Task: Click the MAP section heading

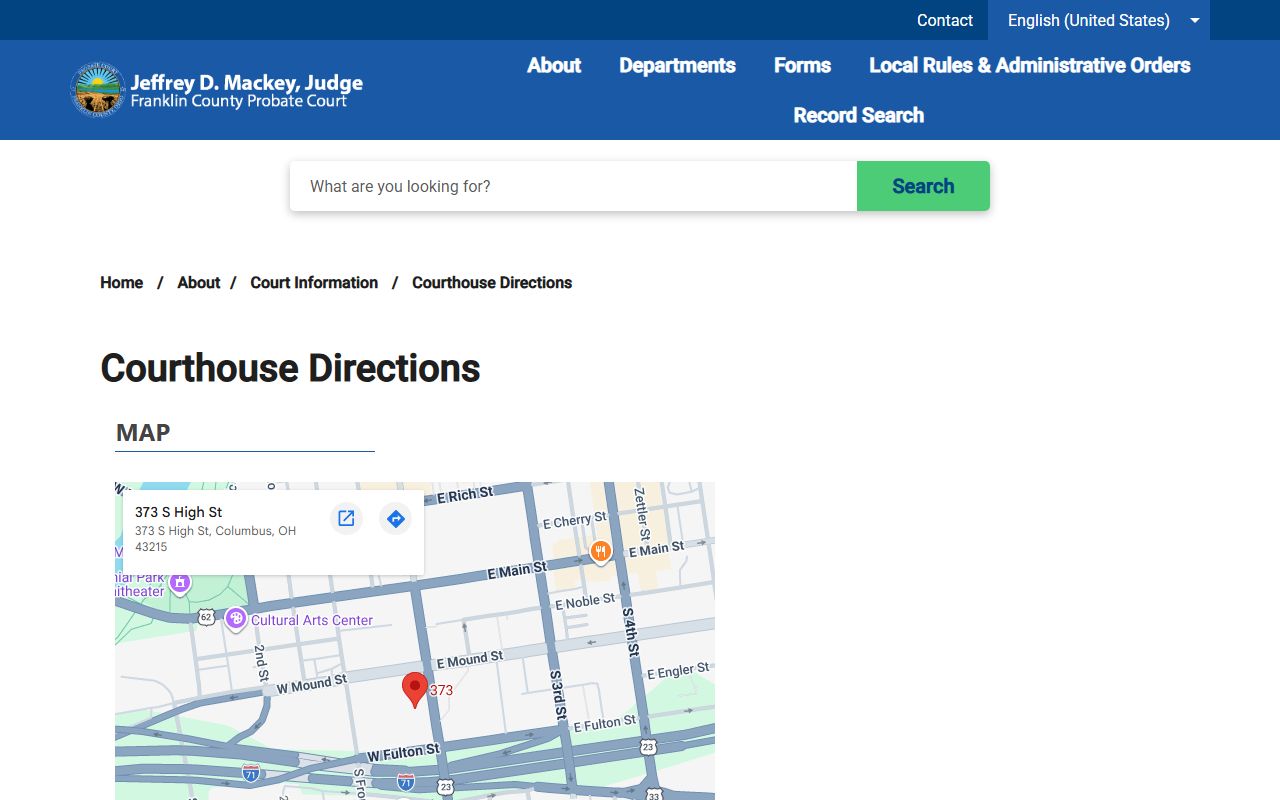Action: pyautogui.click(x=143, y=432)
